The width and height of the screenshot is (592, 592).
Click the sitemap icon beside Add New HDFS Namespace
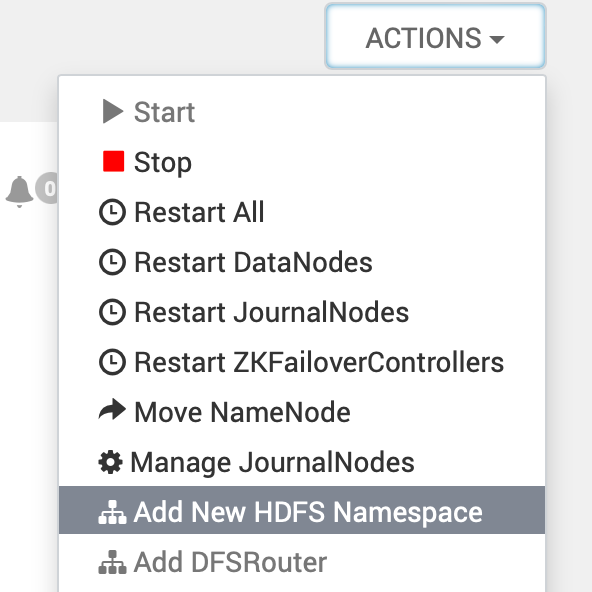point(113,512)
